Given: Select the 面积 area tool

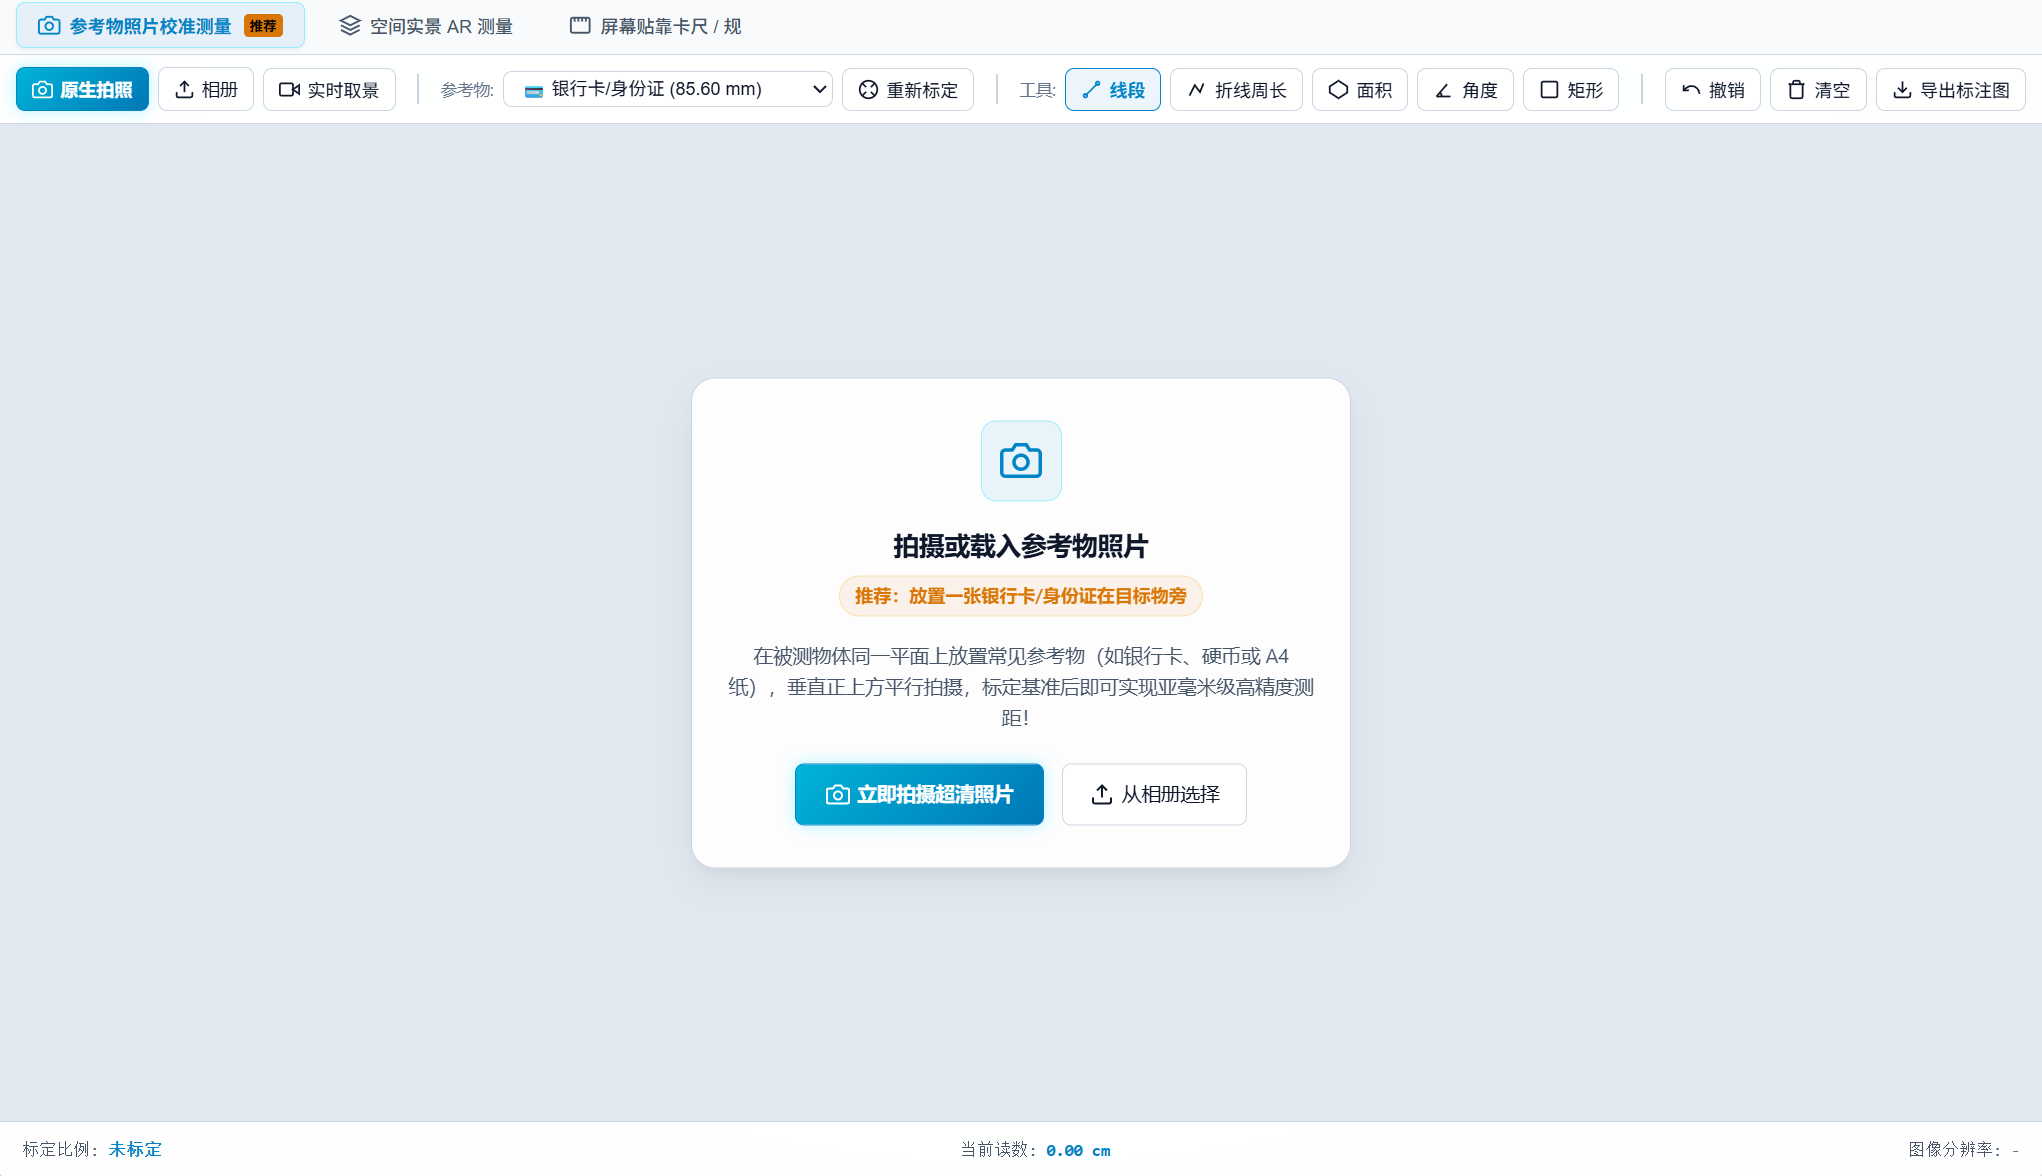Looking at the screenshot, I should [1360, 90].
